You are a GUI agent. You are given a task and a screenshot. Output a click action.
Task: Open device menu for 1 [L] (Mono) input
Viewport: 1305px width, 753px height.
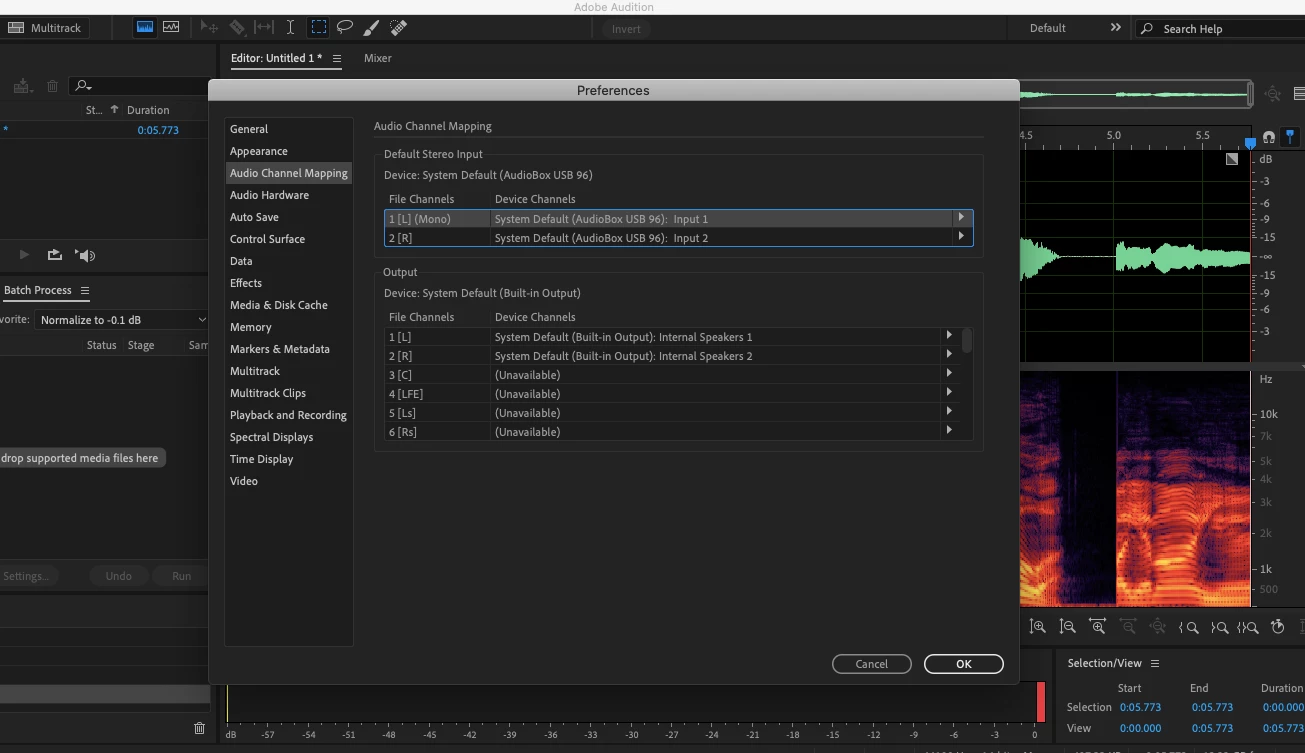pyautogui.click(x=961, y=218)
